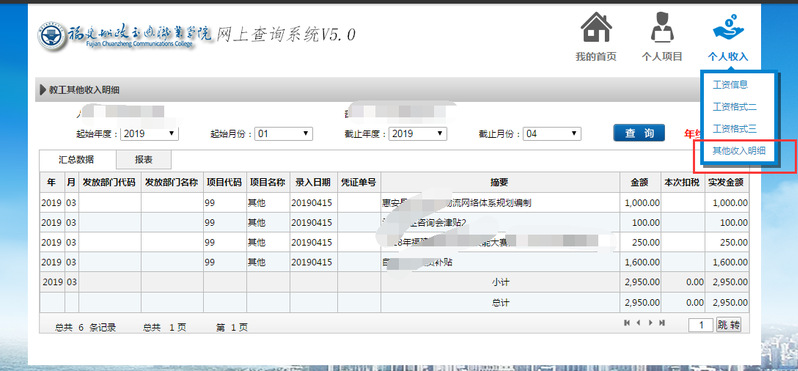
Task: Open the 截止月份 month dropdown
Action: coord(552,134)
